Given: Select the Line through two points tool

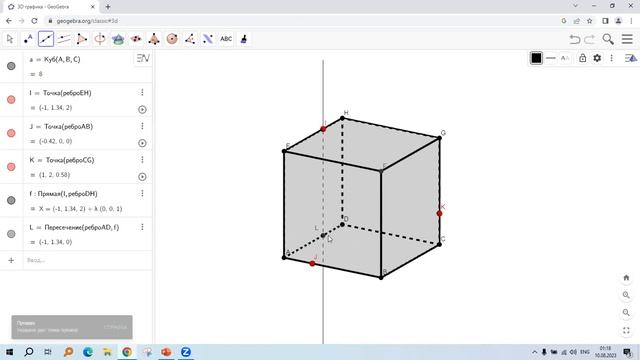Looking at the screenshot, I should [x=46, y=39].
